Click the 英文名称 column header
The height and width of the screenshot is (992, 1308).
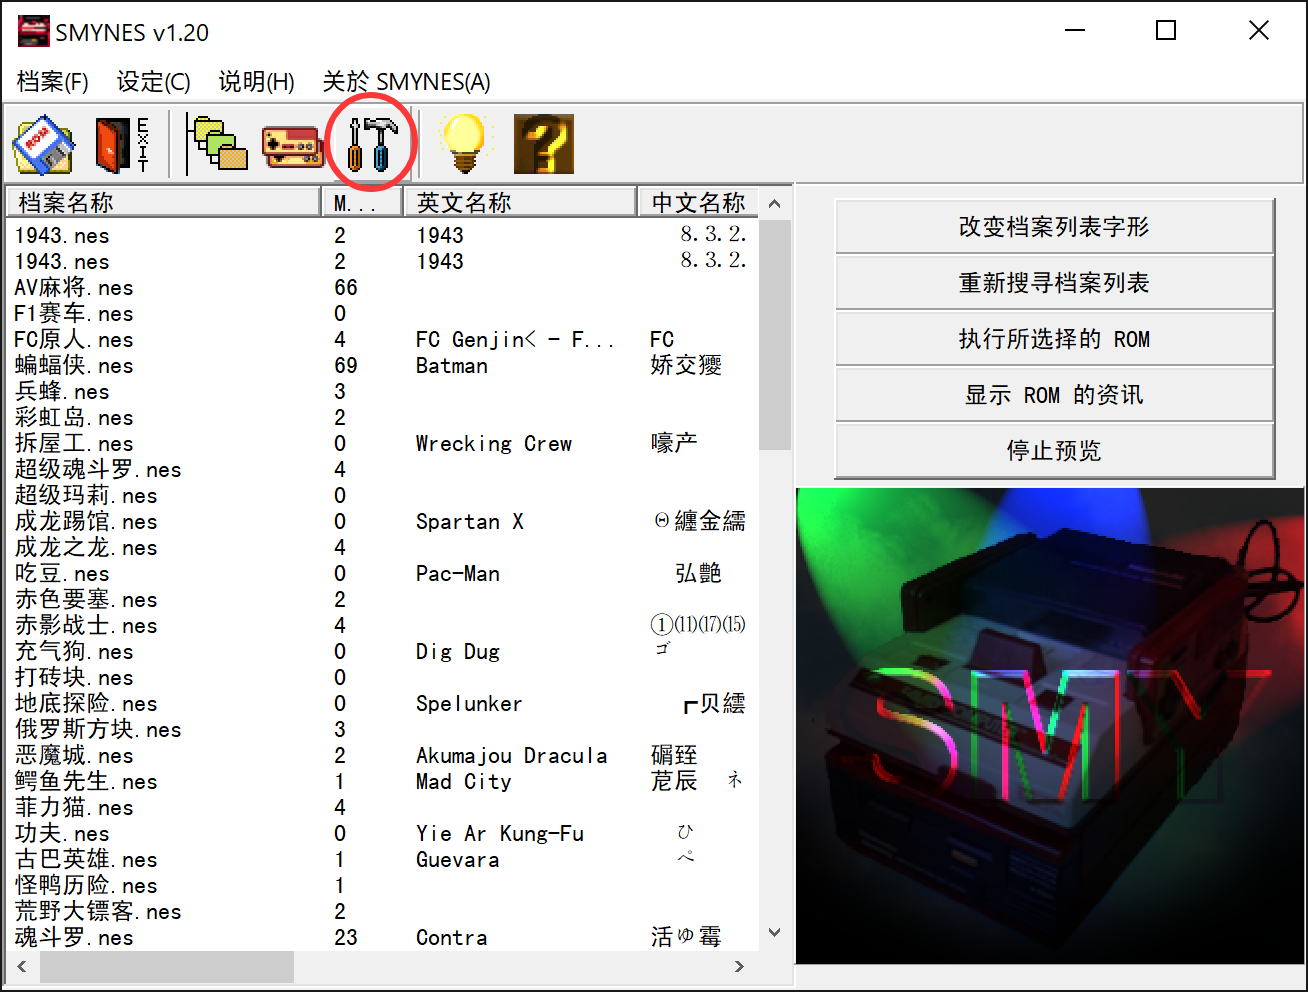(520, 203)
